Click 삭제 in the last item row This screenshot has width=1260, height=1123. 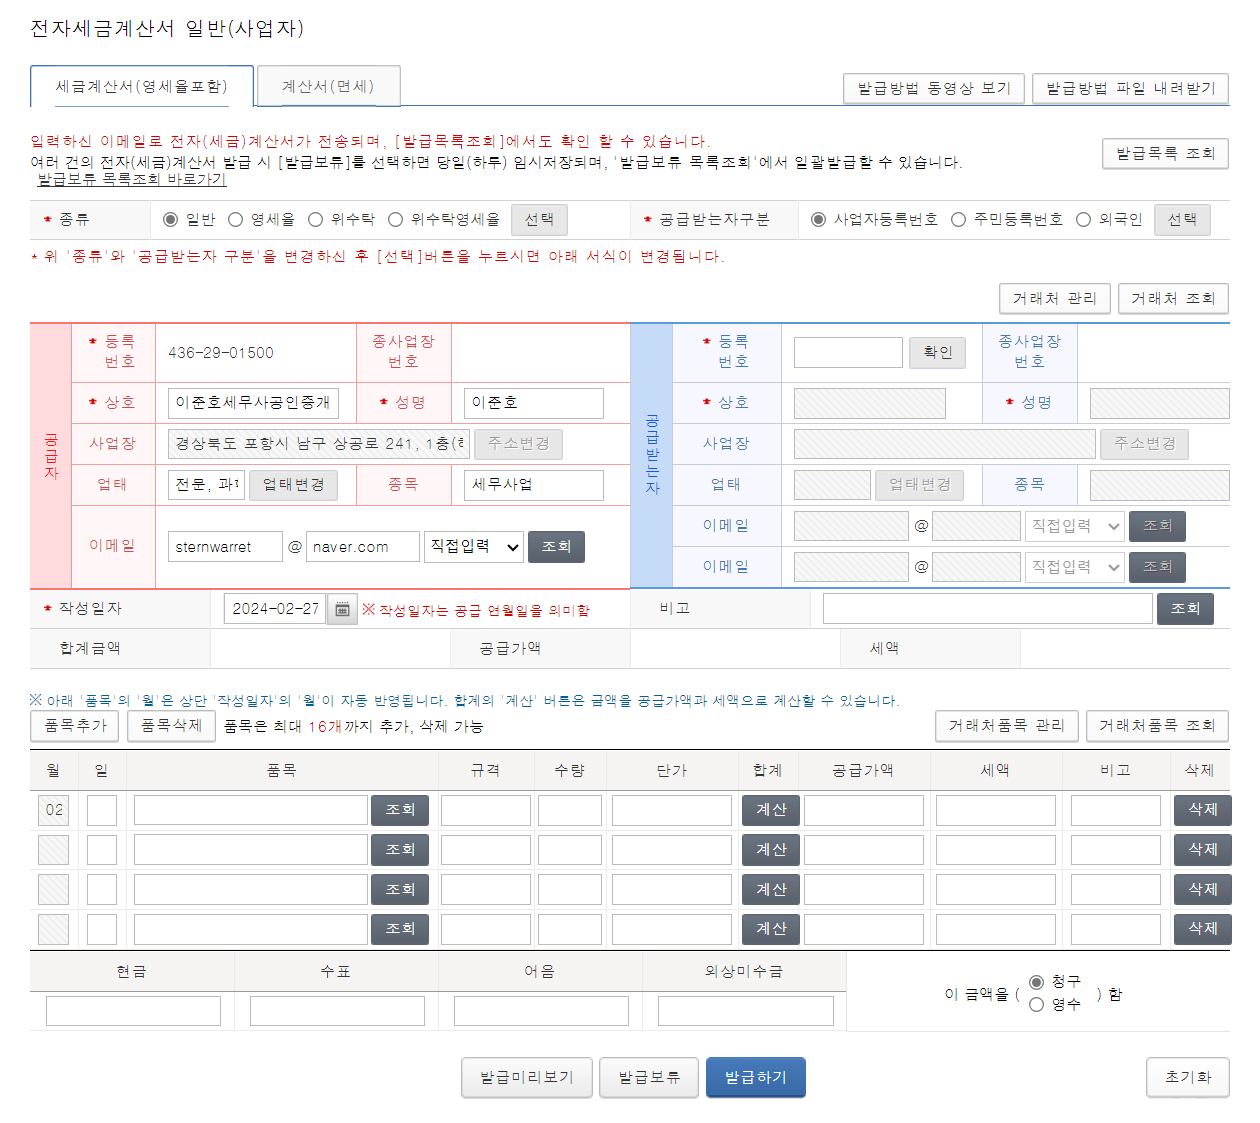coord(1203,928)
